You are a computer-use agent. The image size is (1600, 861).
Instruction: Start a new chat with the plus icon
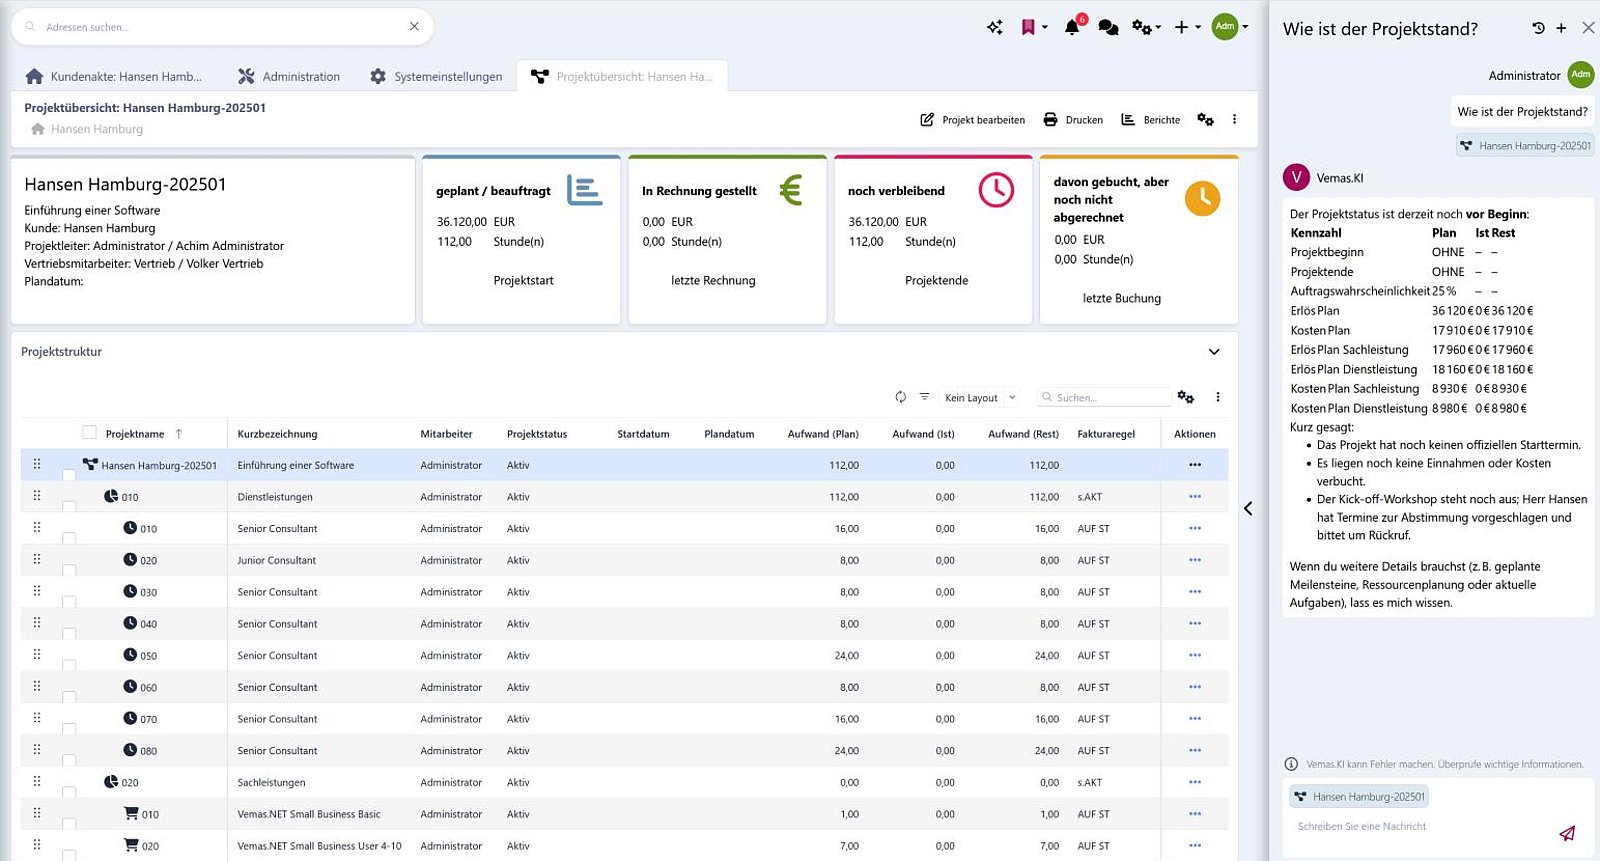click(x=1561, y=28)
